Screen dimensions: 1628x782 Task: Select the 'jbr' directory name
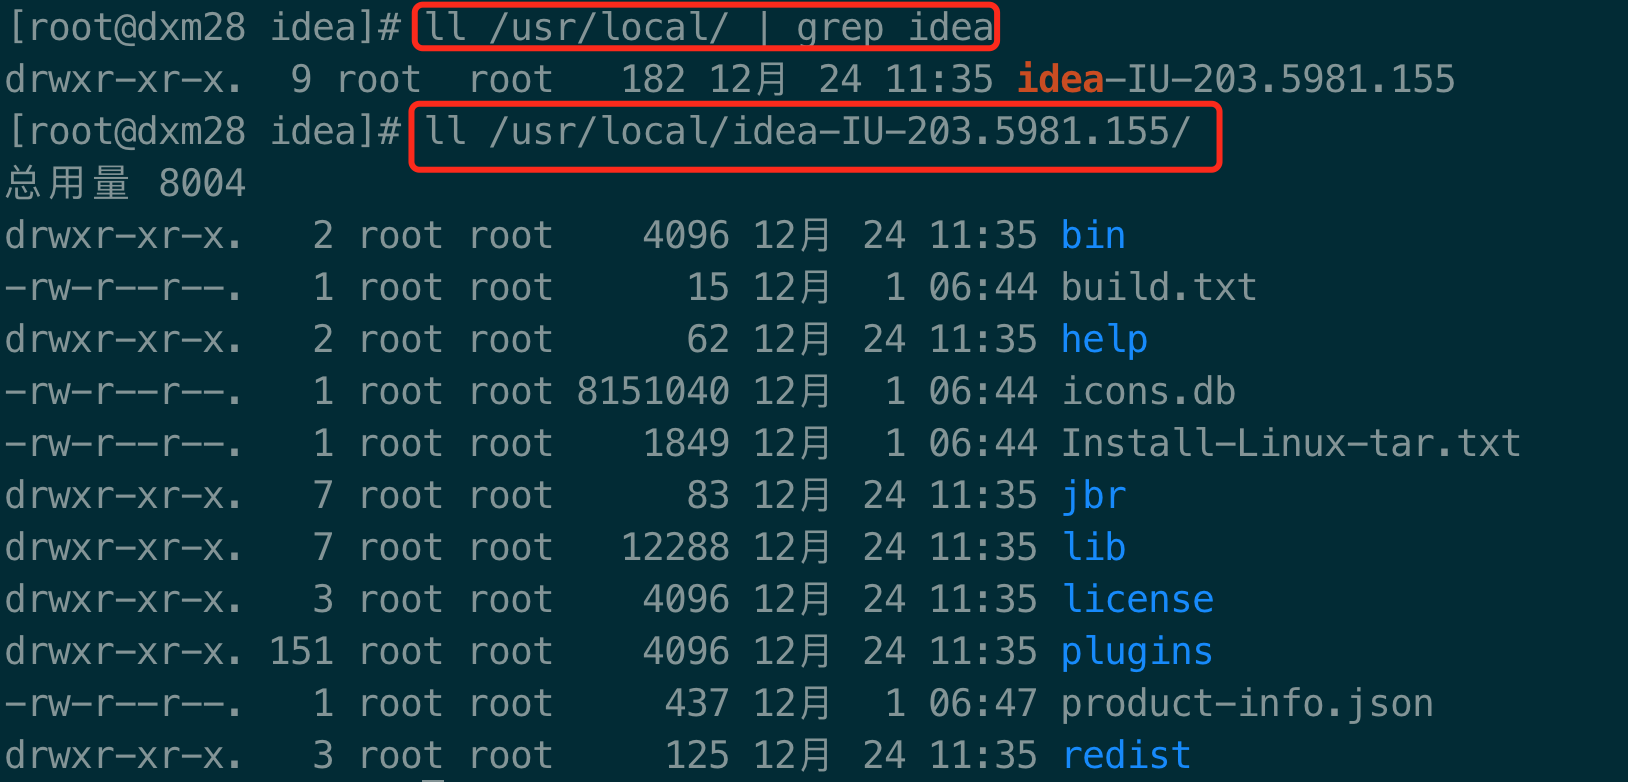(x=1093, y=496)
